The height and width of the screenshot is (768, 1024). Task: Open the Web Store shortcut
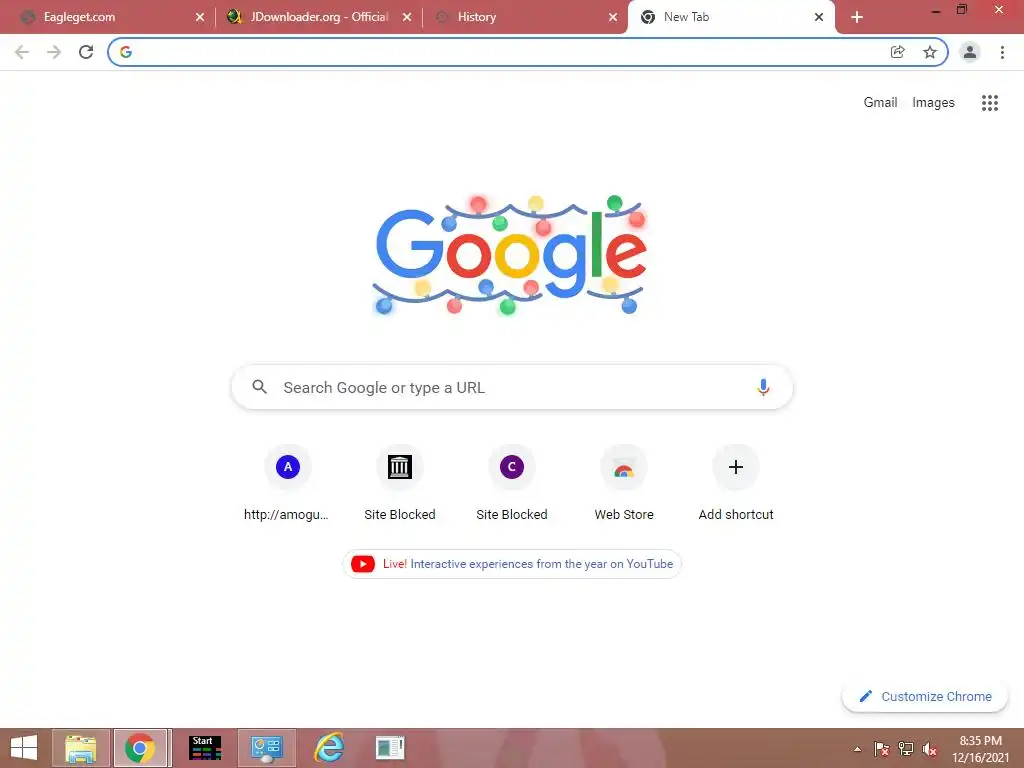pos(624,483)
